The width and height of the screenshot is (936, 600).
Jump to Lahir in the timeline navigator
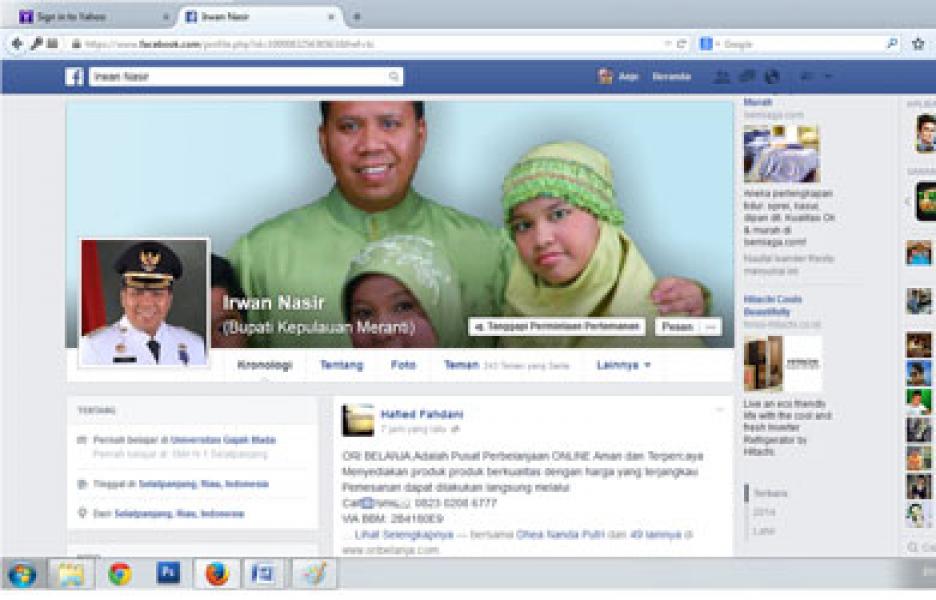[763, 531]
